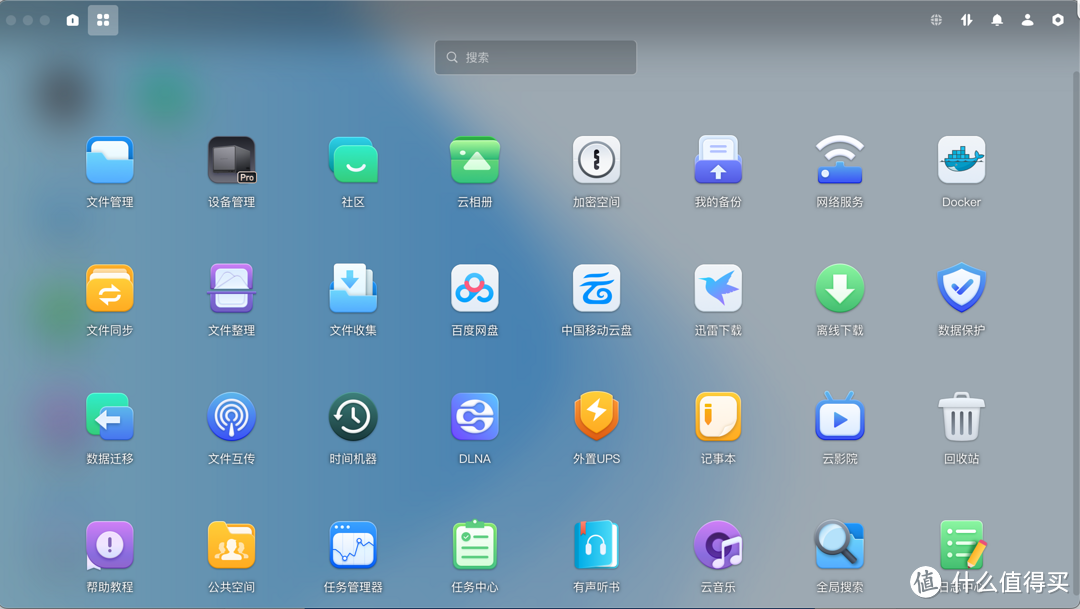
Task: Open 任务中心 task center app
Action: coord(475,546)
